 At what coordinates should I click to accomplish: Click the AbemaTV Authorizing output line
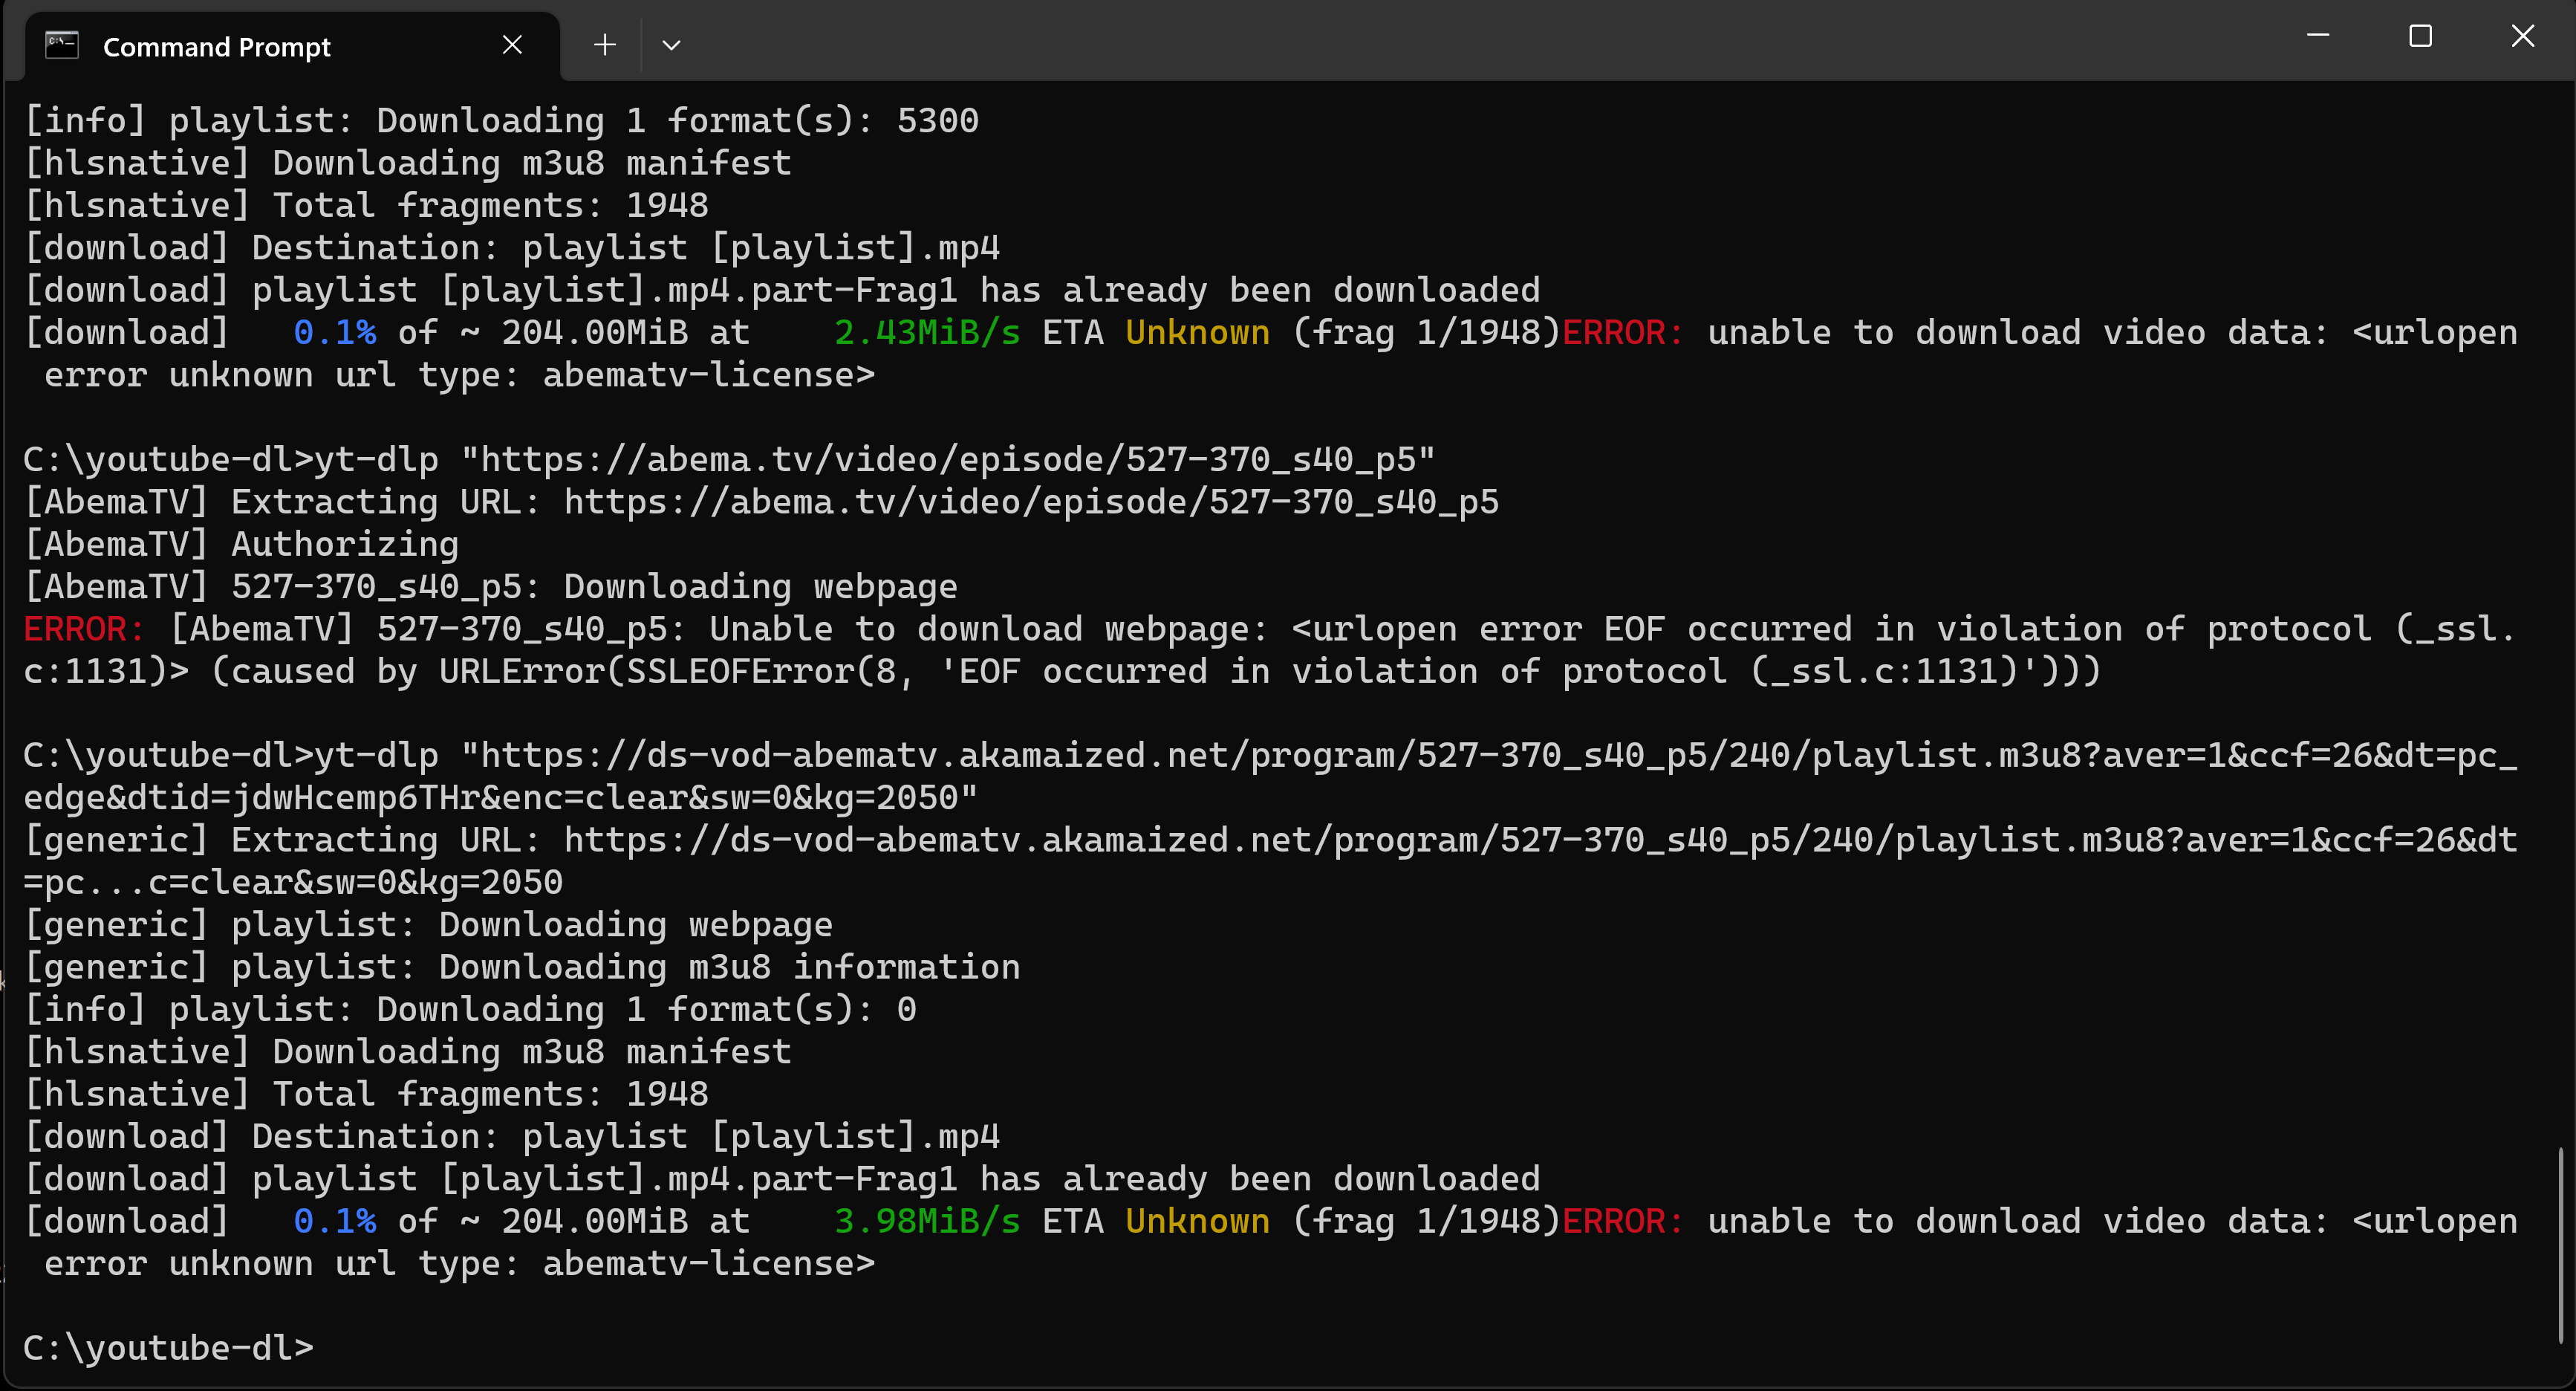[241, 544]
